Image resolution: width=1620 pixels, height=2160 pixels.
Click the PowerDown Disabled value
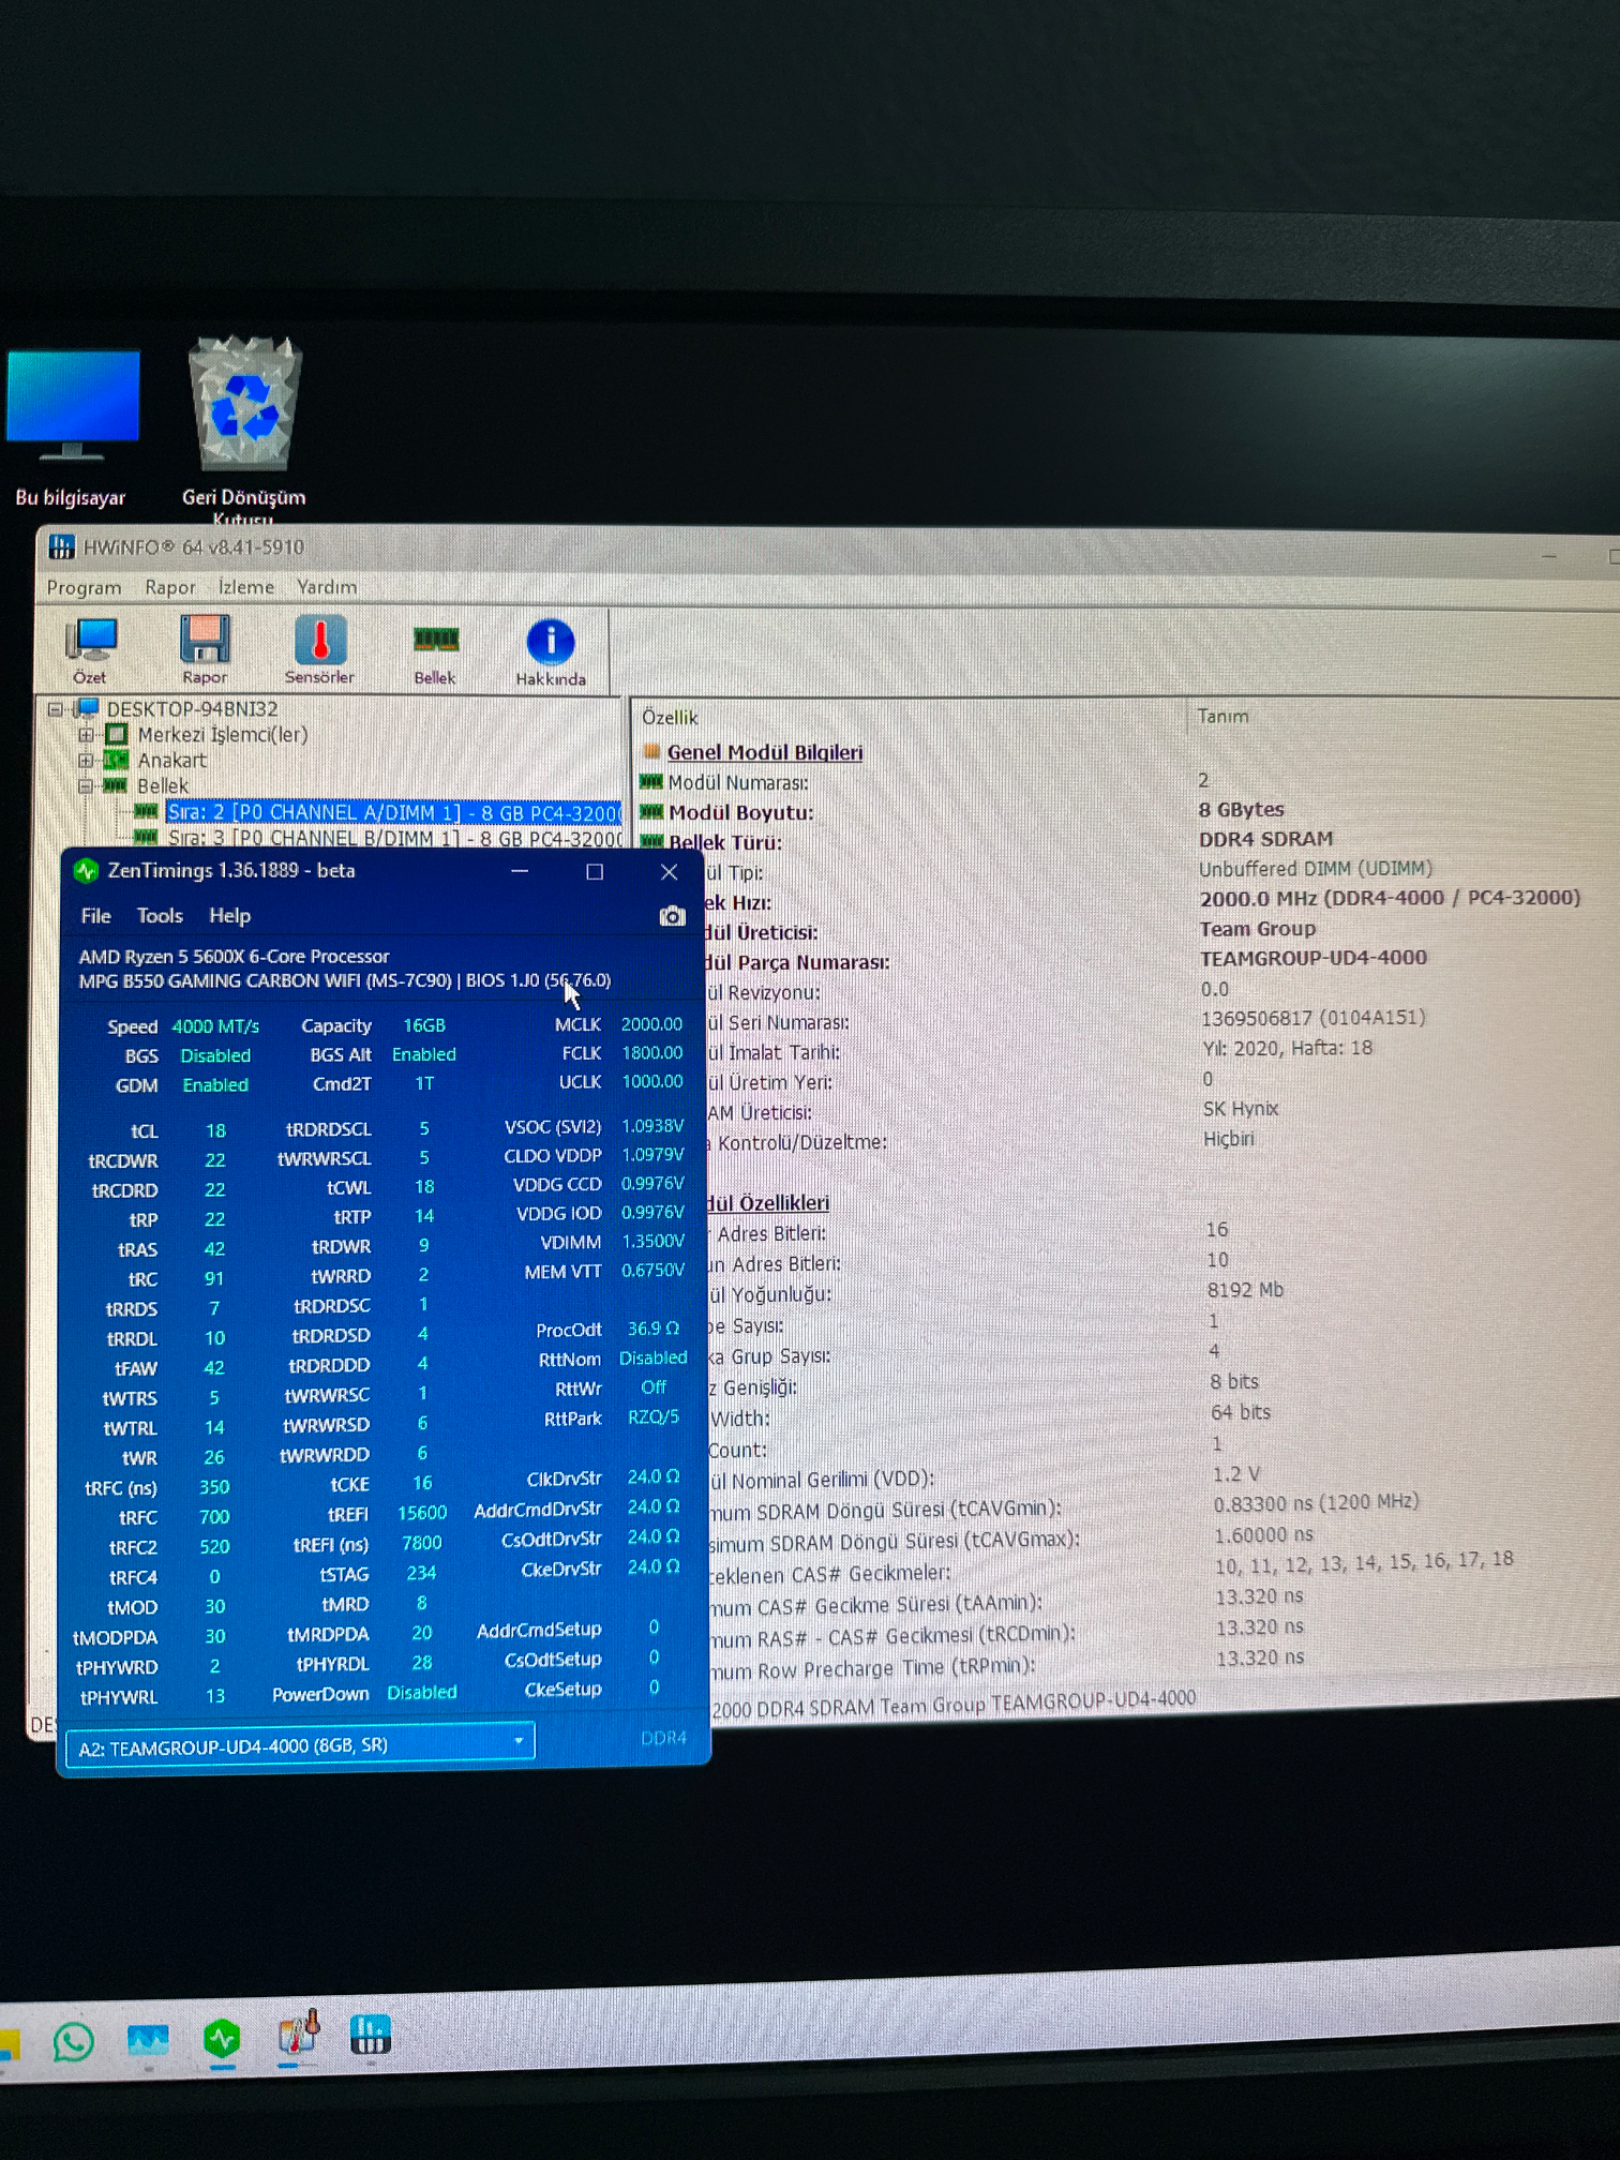click(422, 1693)
